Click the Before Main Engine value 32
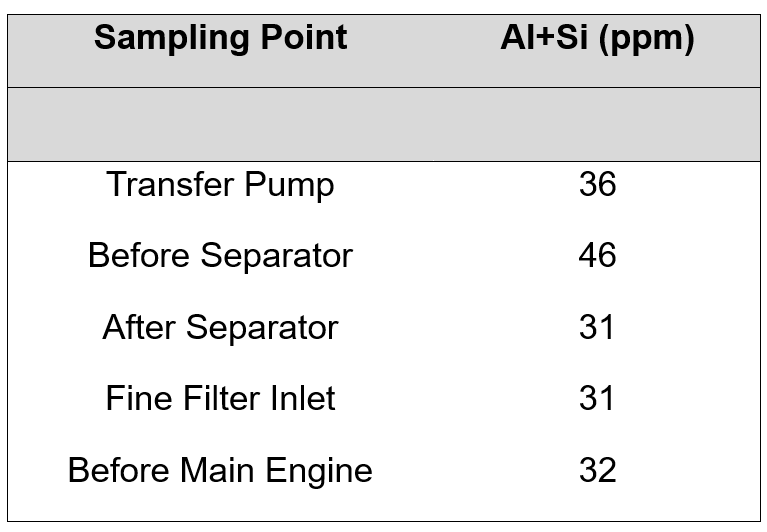Image resolution: width=767 pixels, height=532 pixels. (597, 470)
